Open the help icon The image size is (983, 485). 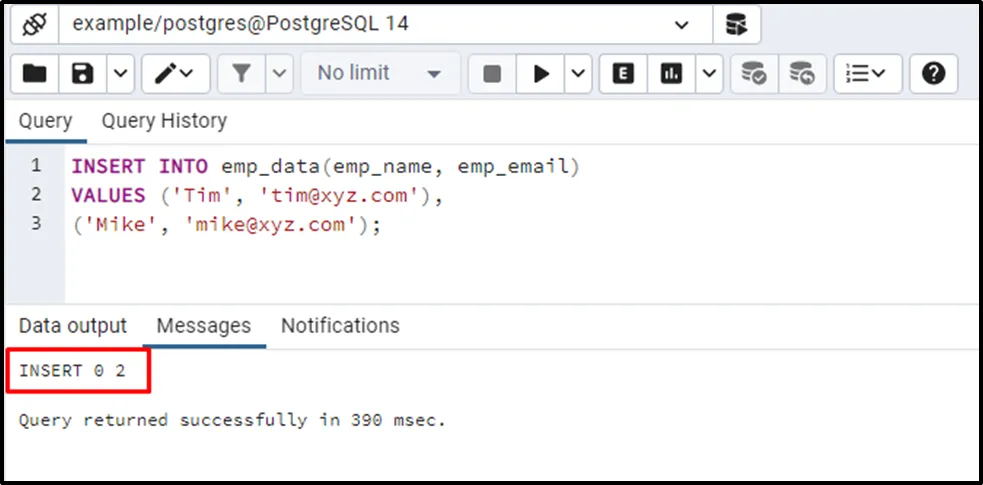point(933,73)
